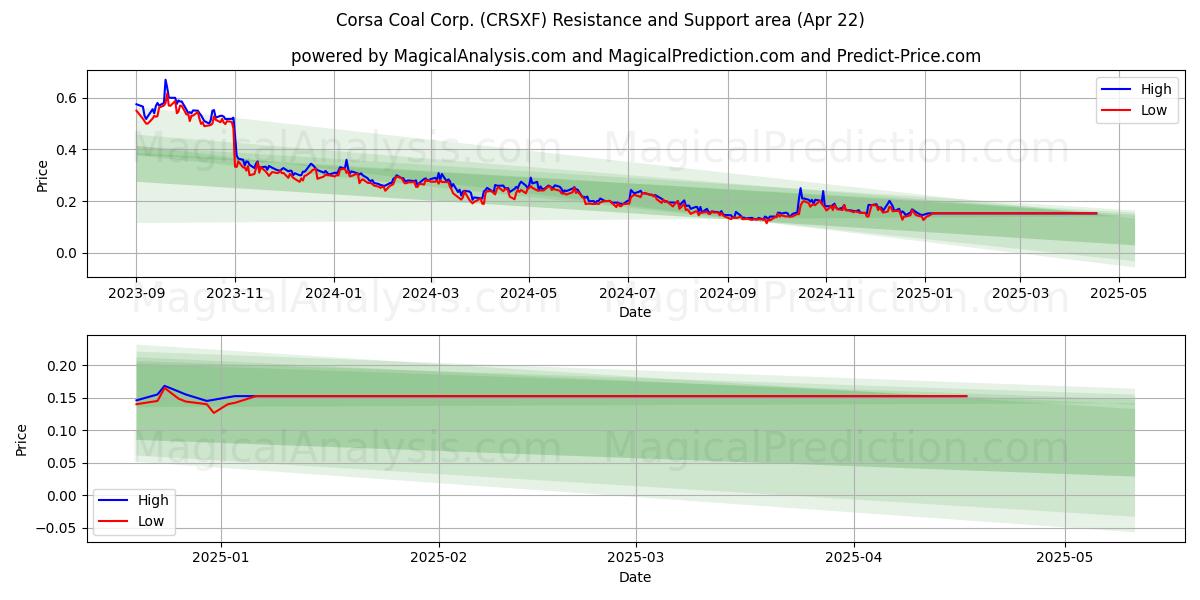Click the bottom chart y-axis value '0.00'
1200x600 pixels.
[63, 496]
